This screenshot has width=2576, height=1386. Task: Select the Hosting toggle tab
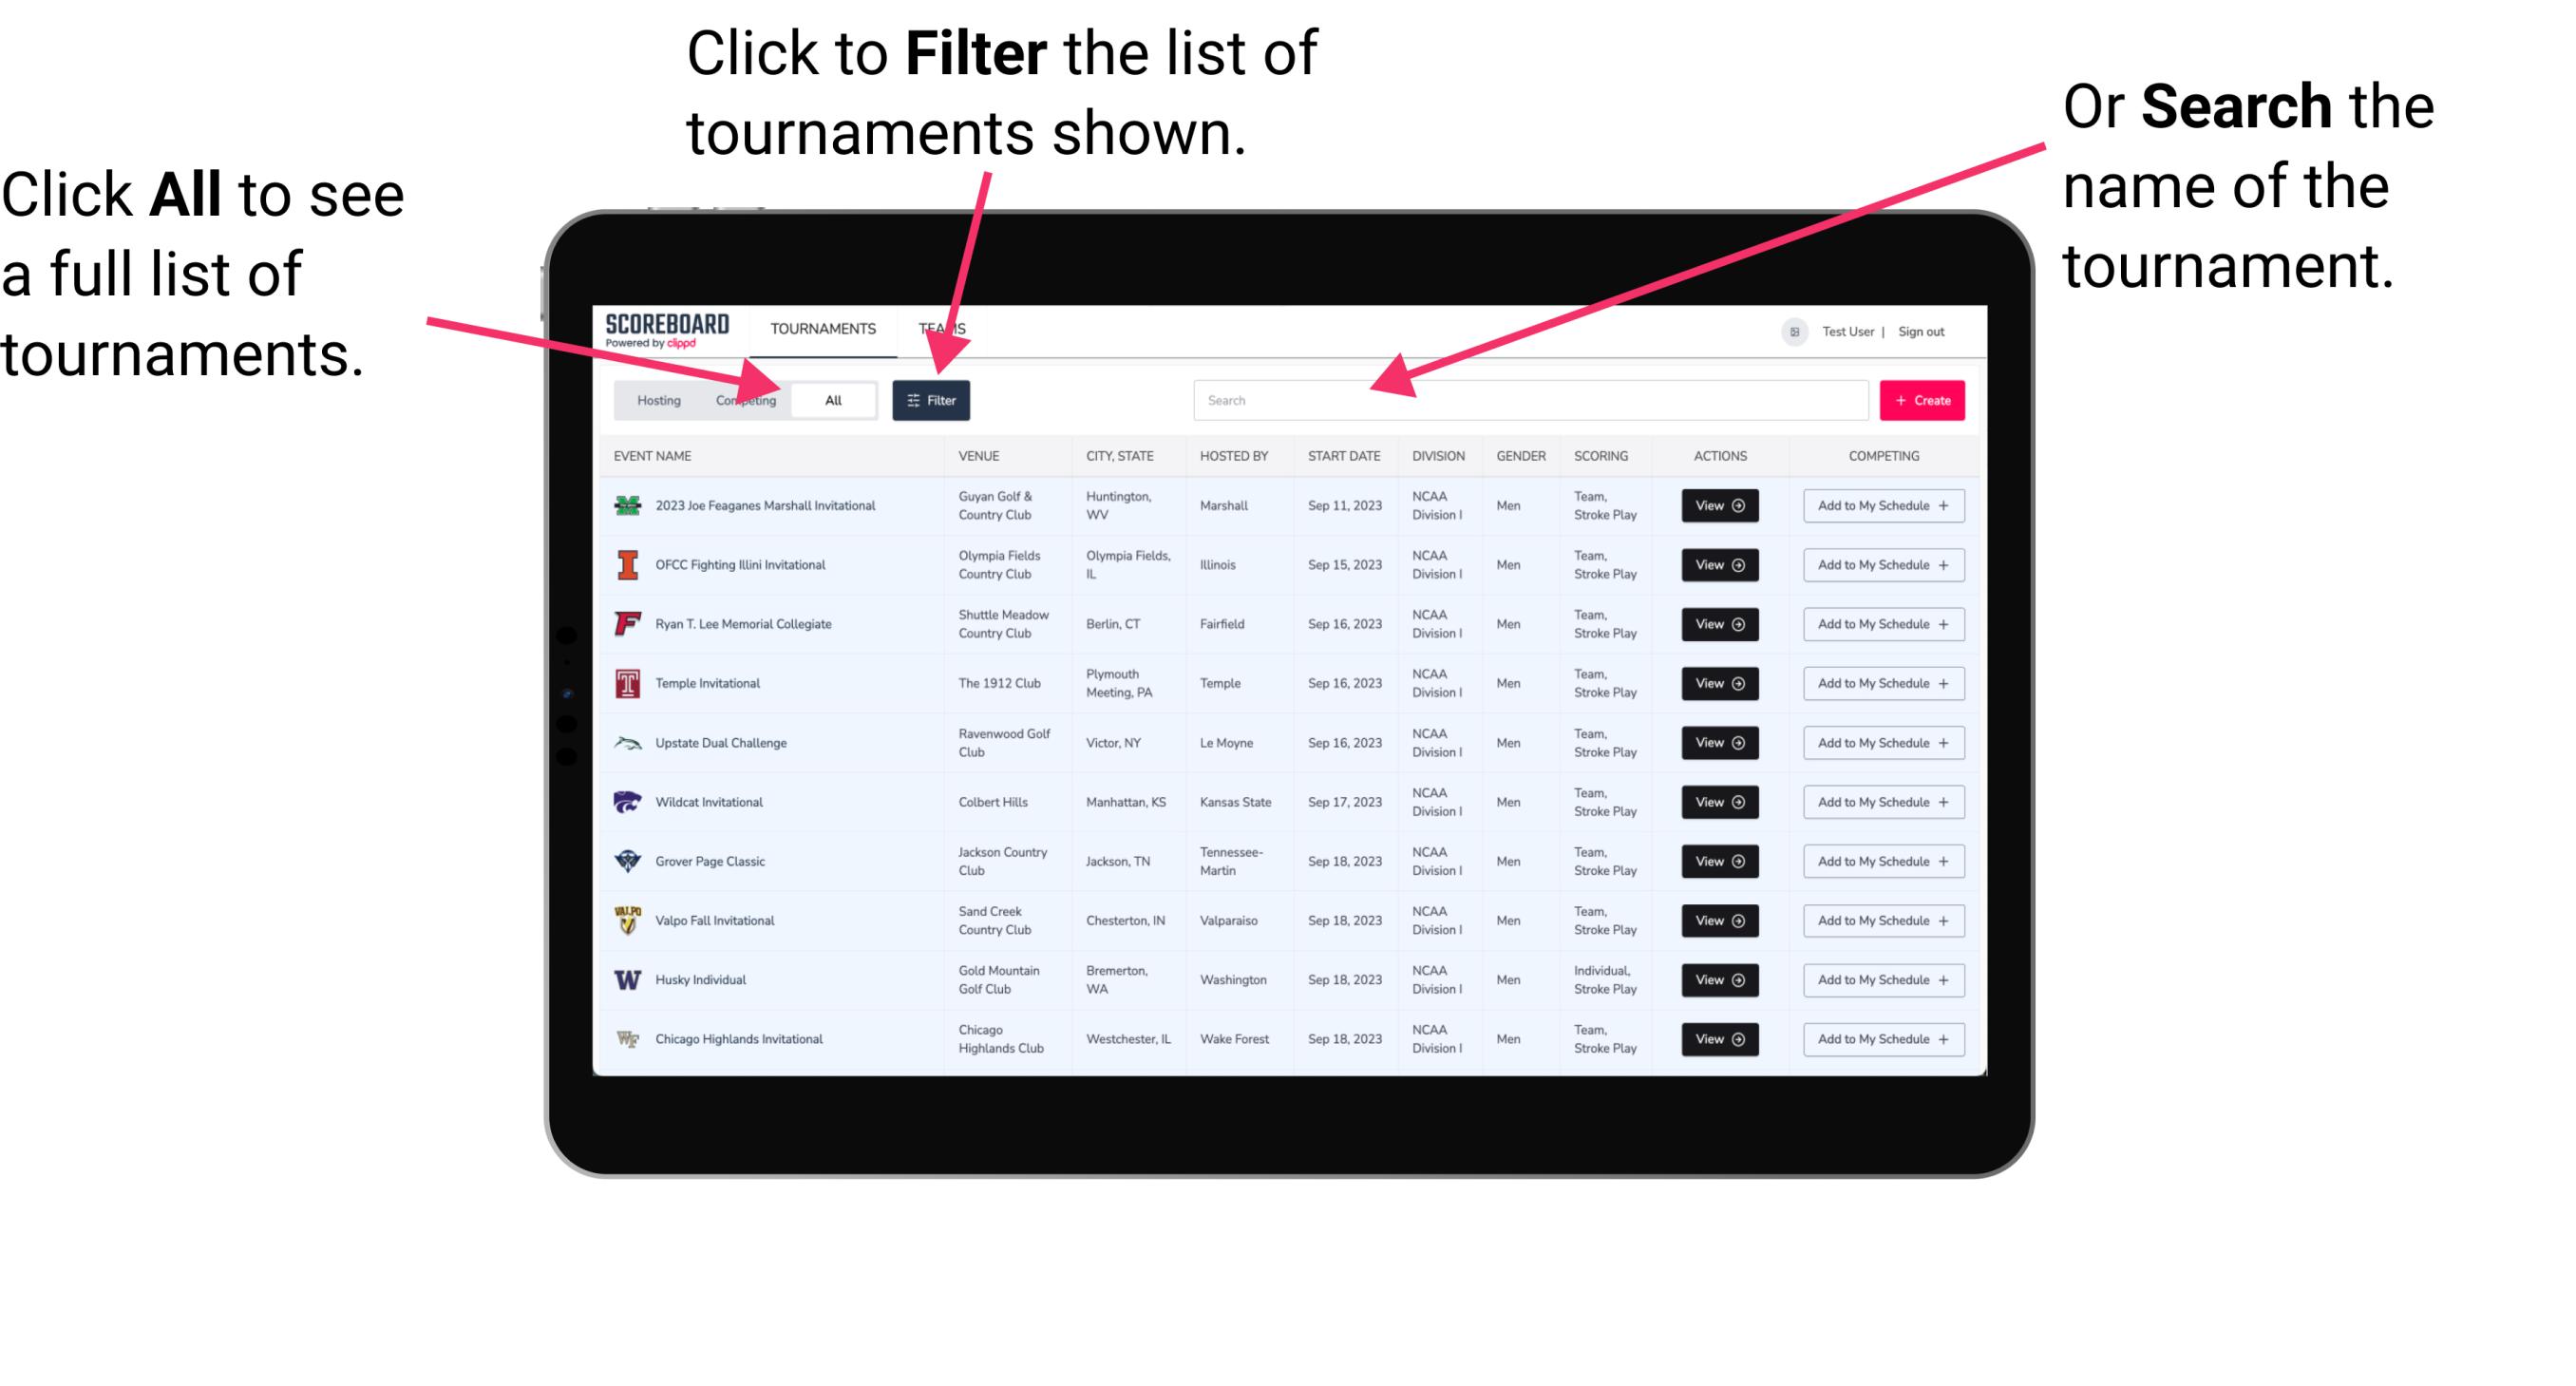pyautogui.click(x=653, y=399)
